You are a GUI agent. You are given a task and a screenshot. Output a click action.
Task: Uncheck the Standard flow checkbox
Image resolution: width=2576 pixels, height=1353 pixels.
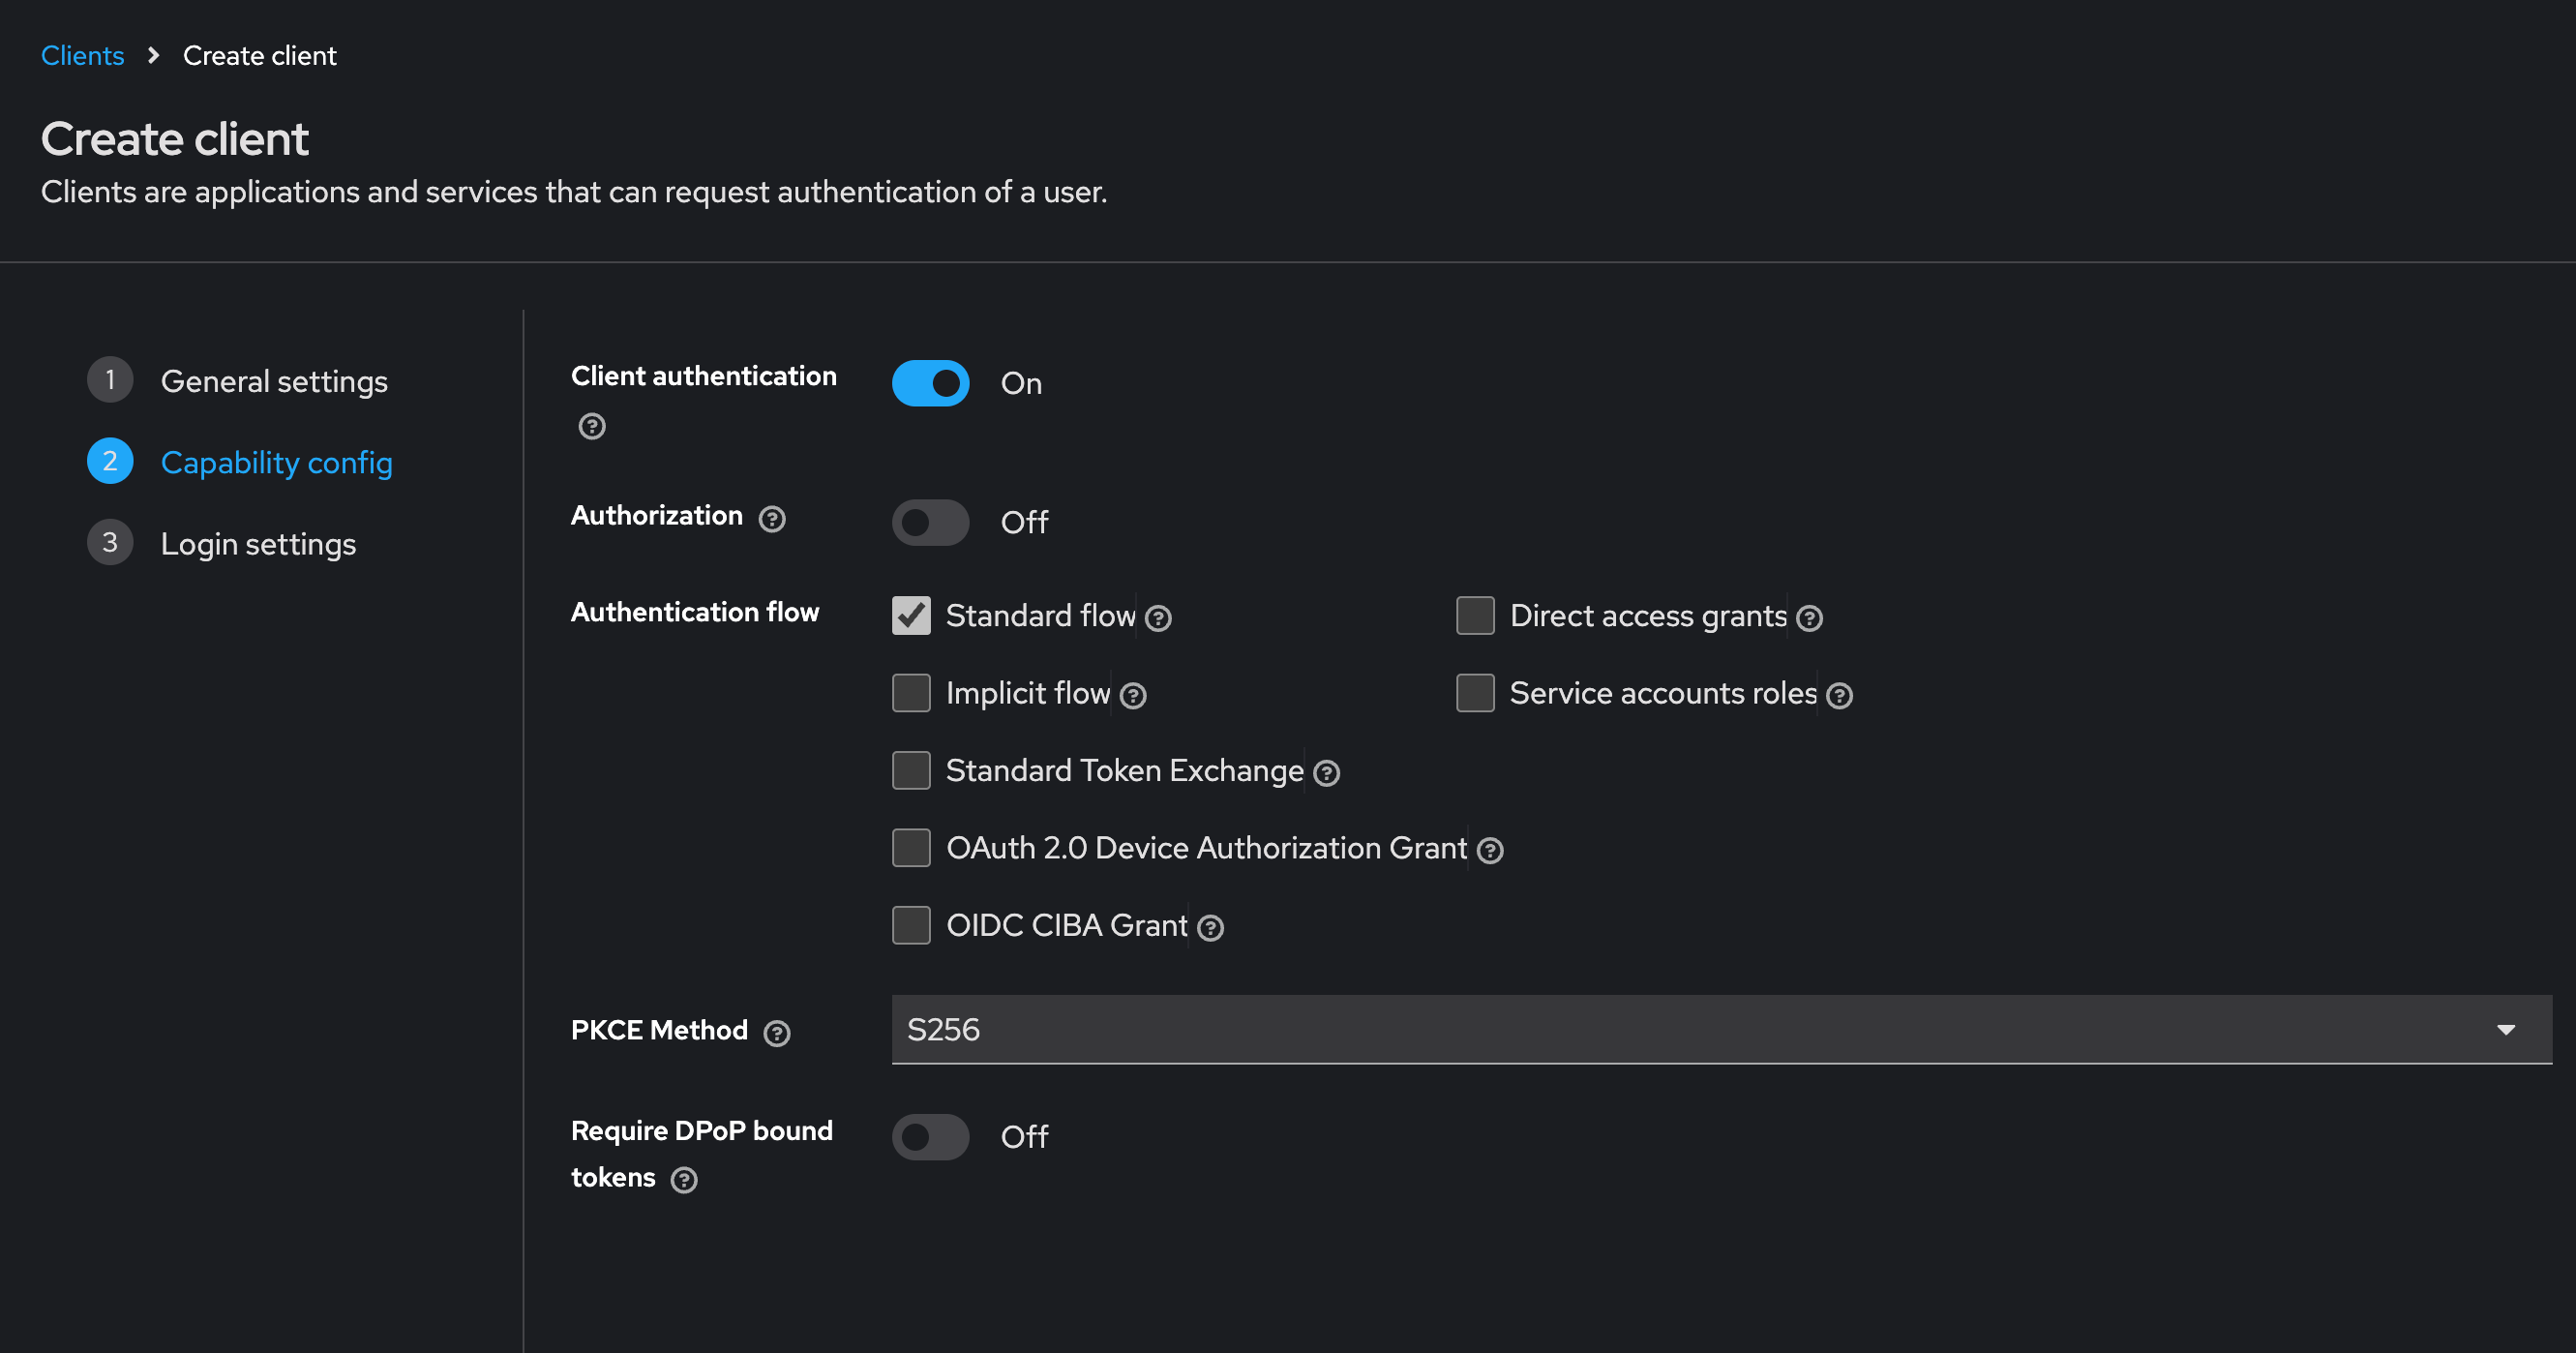(x=910, y=616)
